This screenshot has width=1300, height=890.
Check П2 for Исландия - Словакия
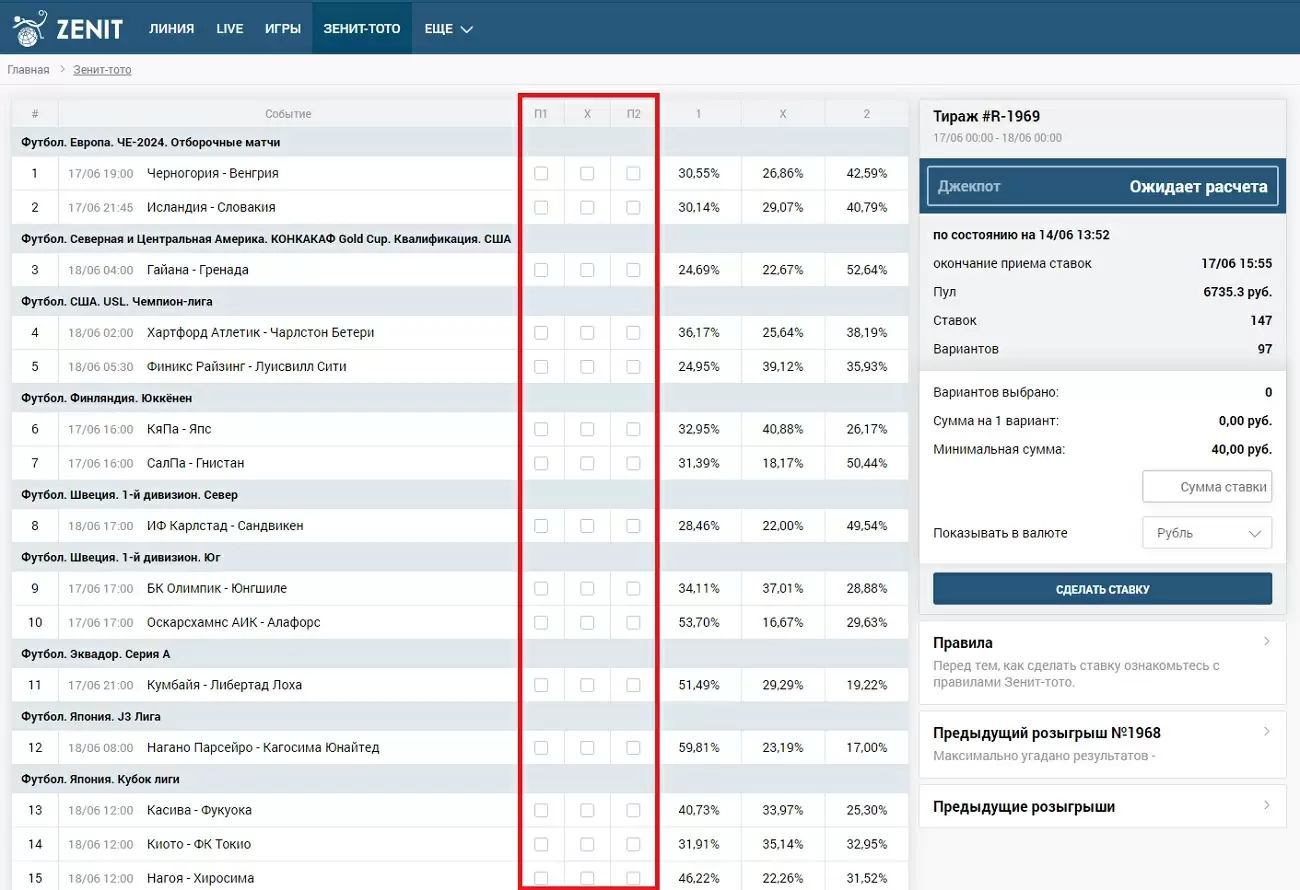633,207
